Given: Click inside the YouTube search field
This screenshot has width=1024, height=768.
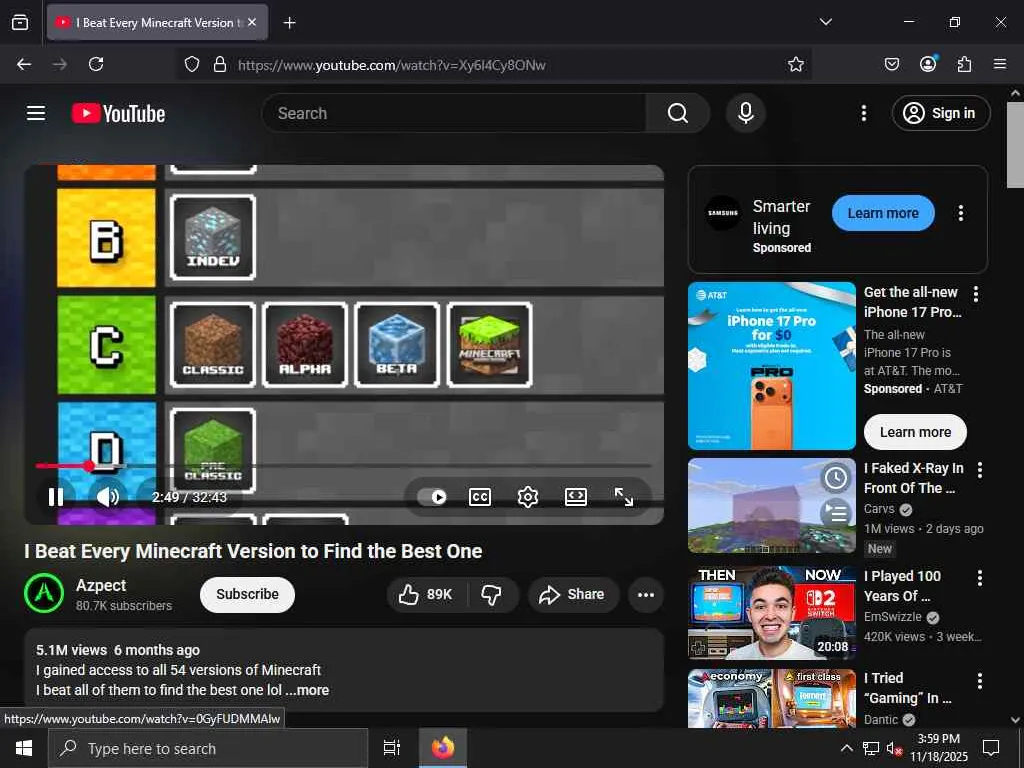Looking at the screenshot, I should tap(455, 113).
